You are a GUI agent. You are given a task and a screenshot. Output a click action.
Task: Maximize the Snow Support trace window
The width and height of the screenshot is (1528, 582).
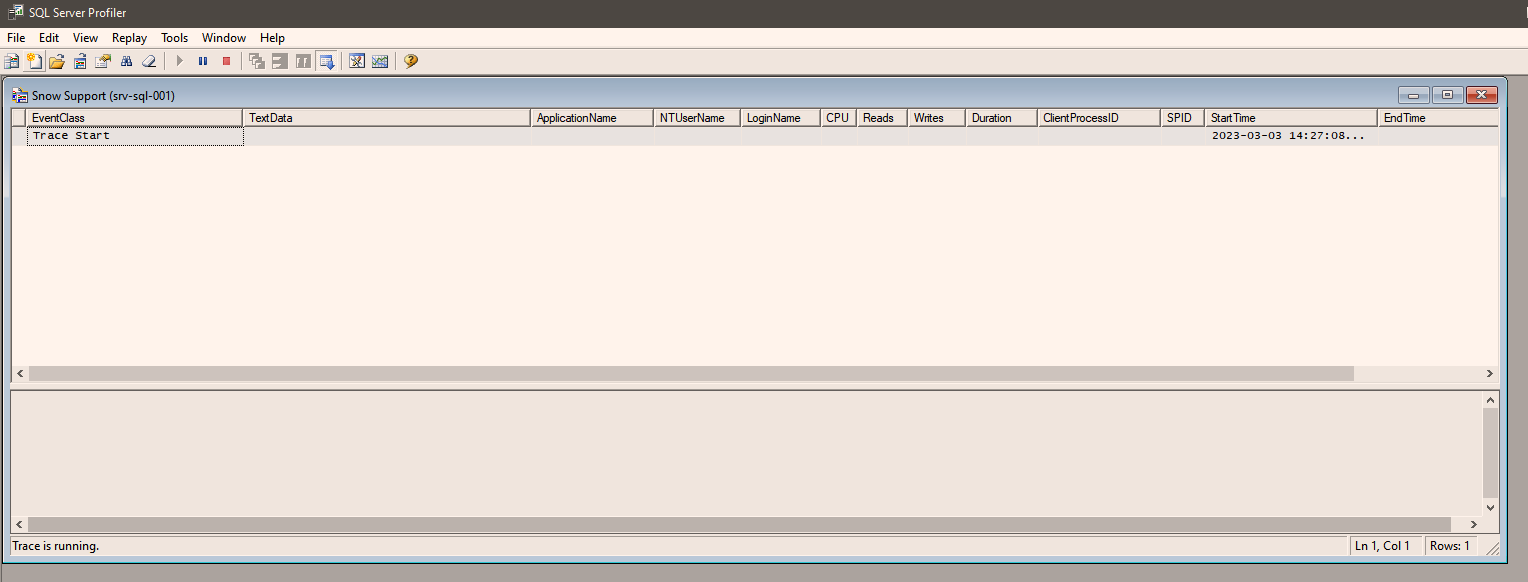pos(1447,95)
